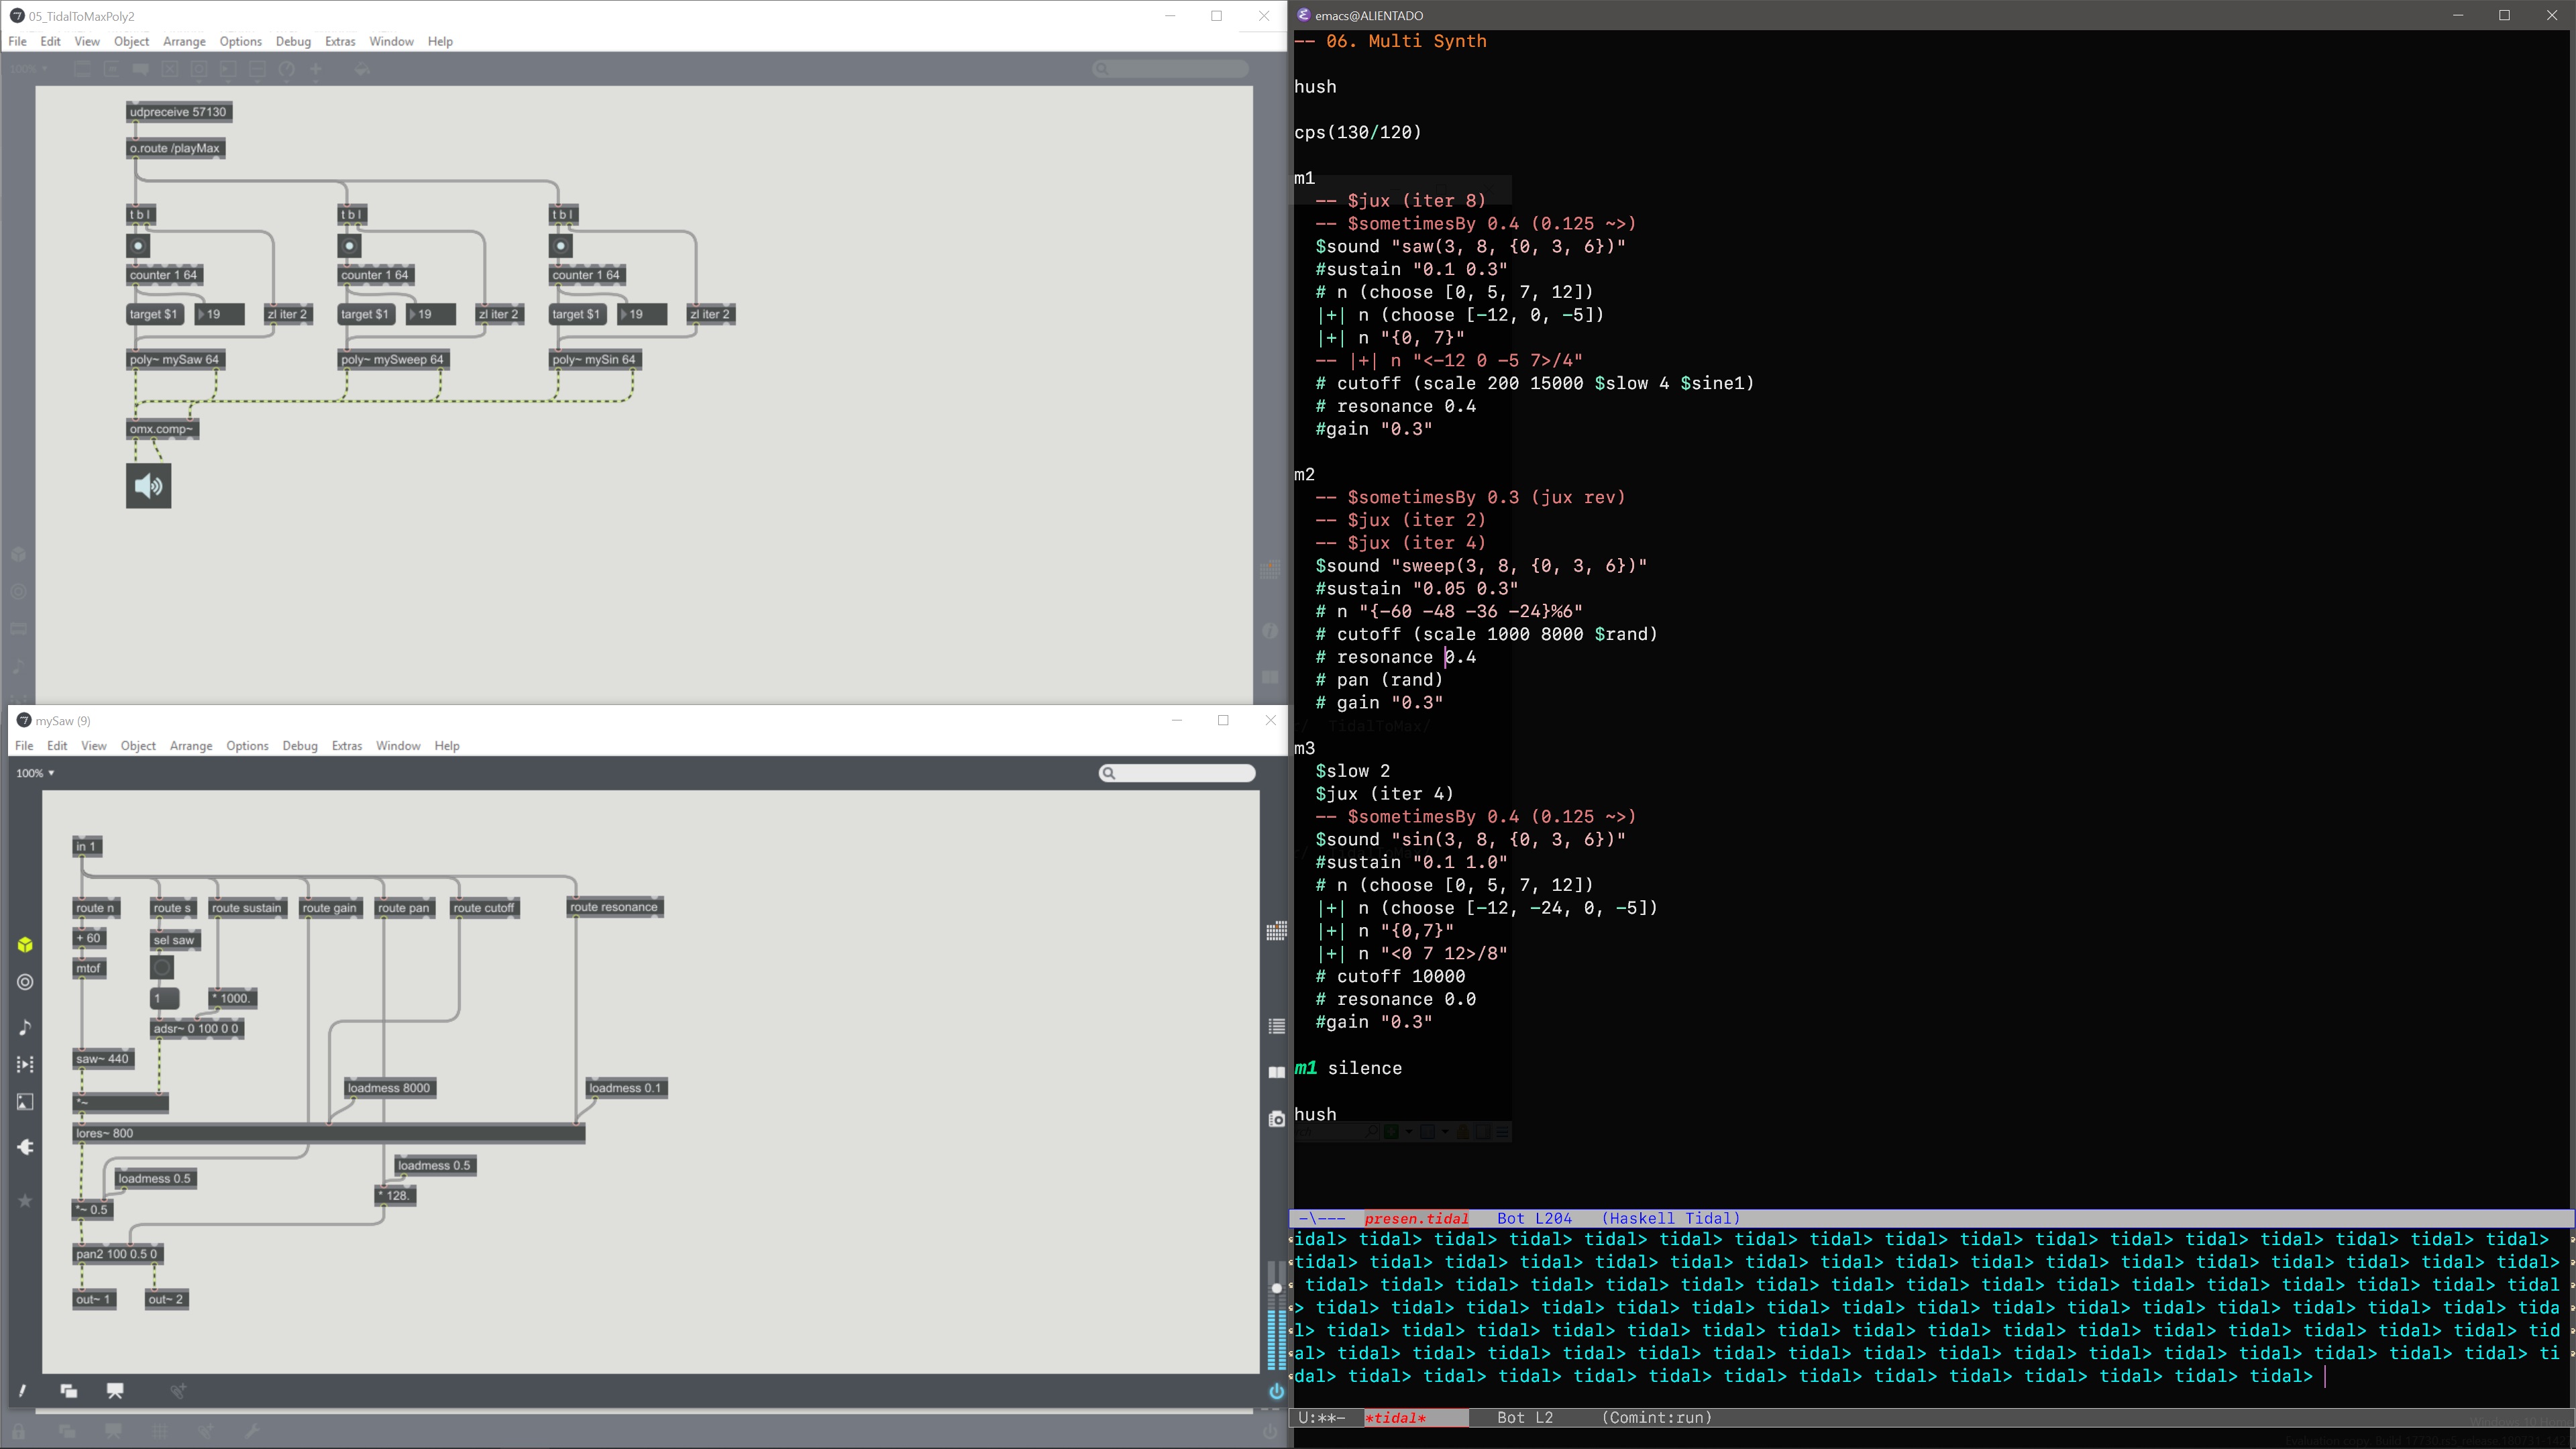Open Collections star icon in mySaw sidebar

point(25,1200)
